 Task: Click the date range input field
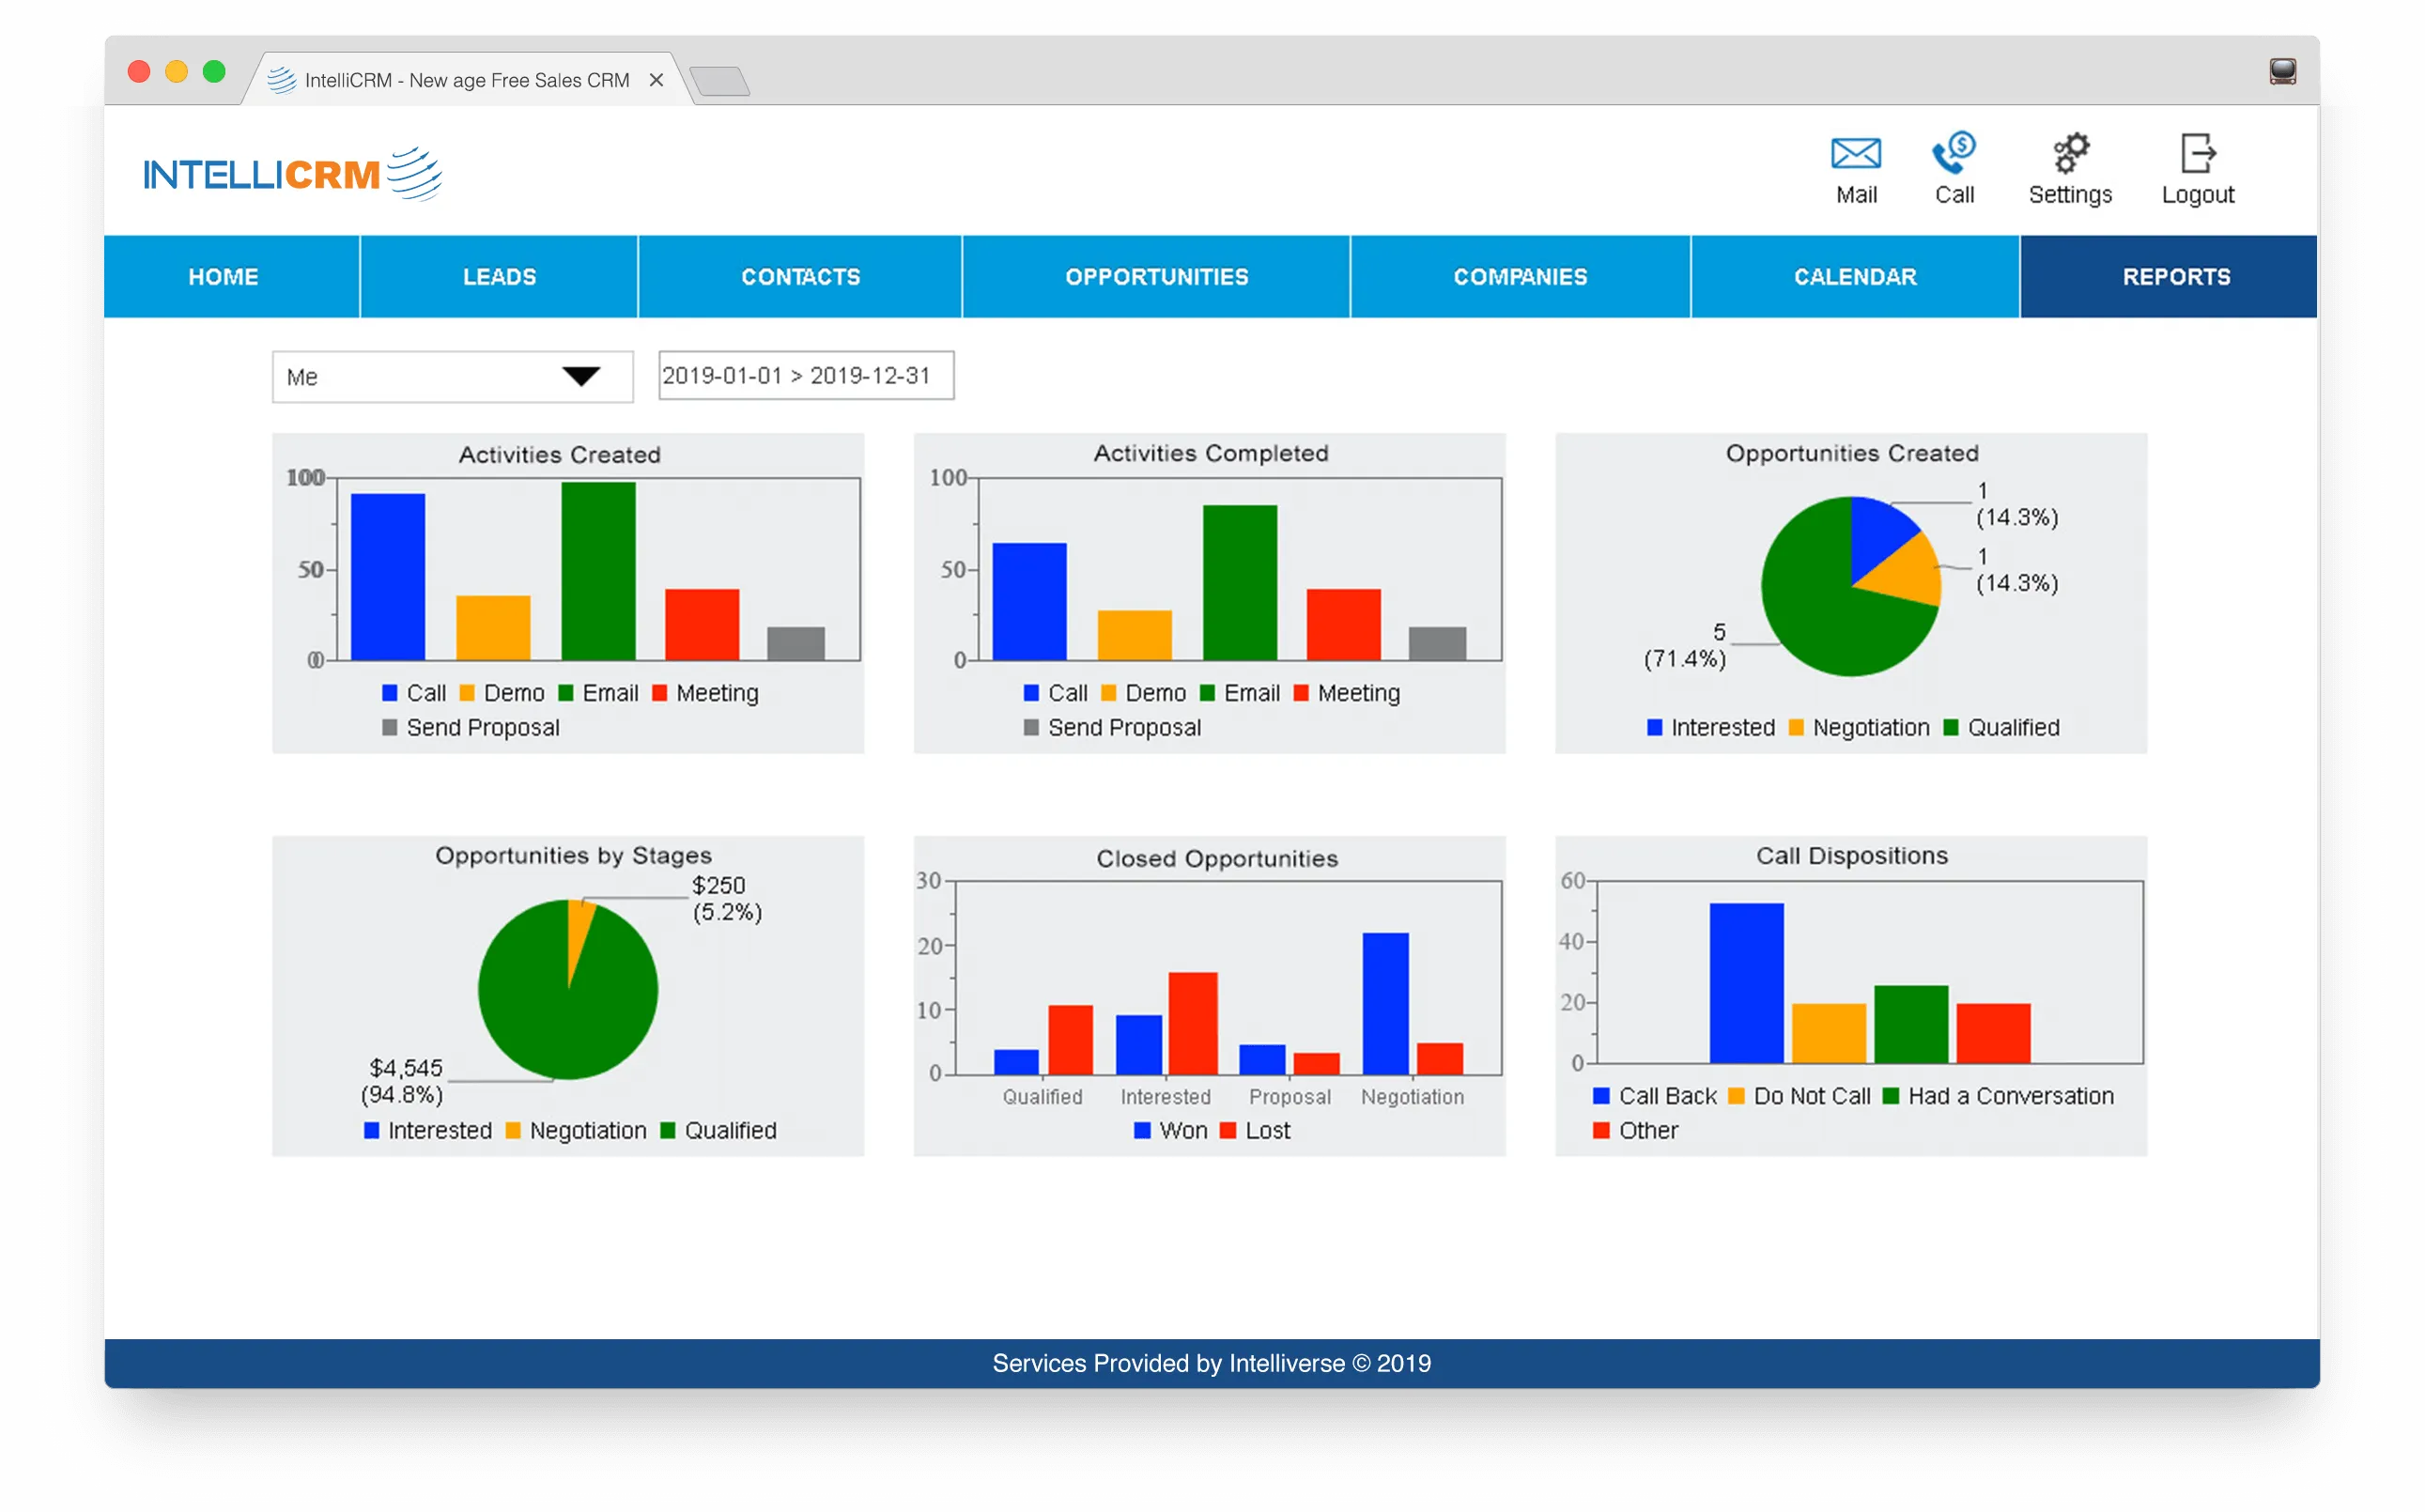(805, 376)
